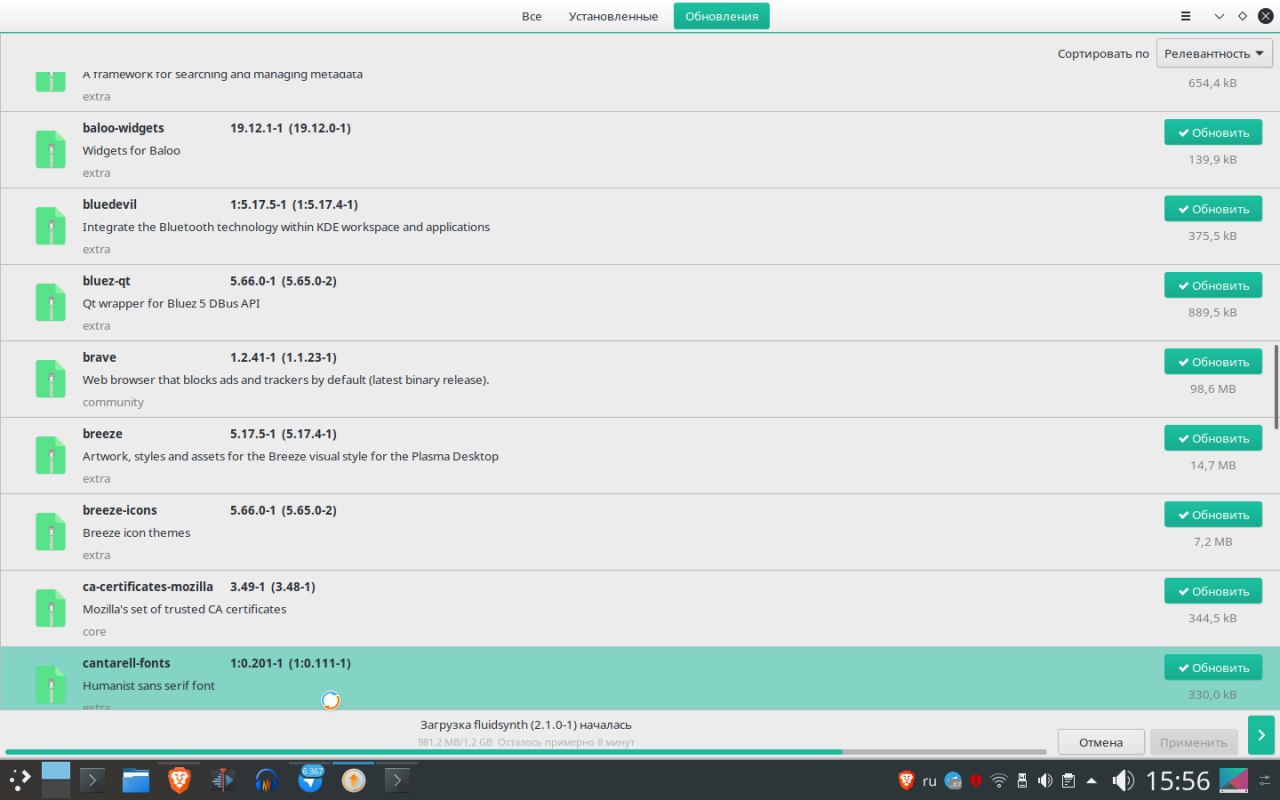Viewport: 1280px width, 800px height.
Task: Select the Обновления tab
Action: tap(722, 16)
